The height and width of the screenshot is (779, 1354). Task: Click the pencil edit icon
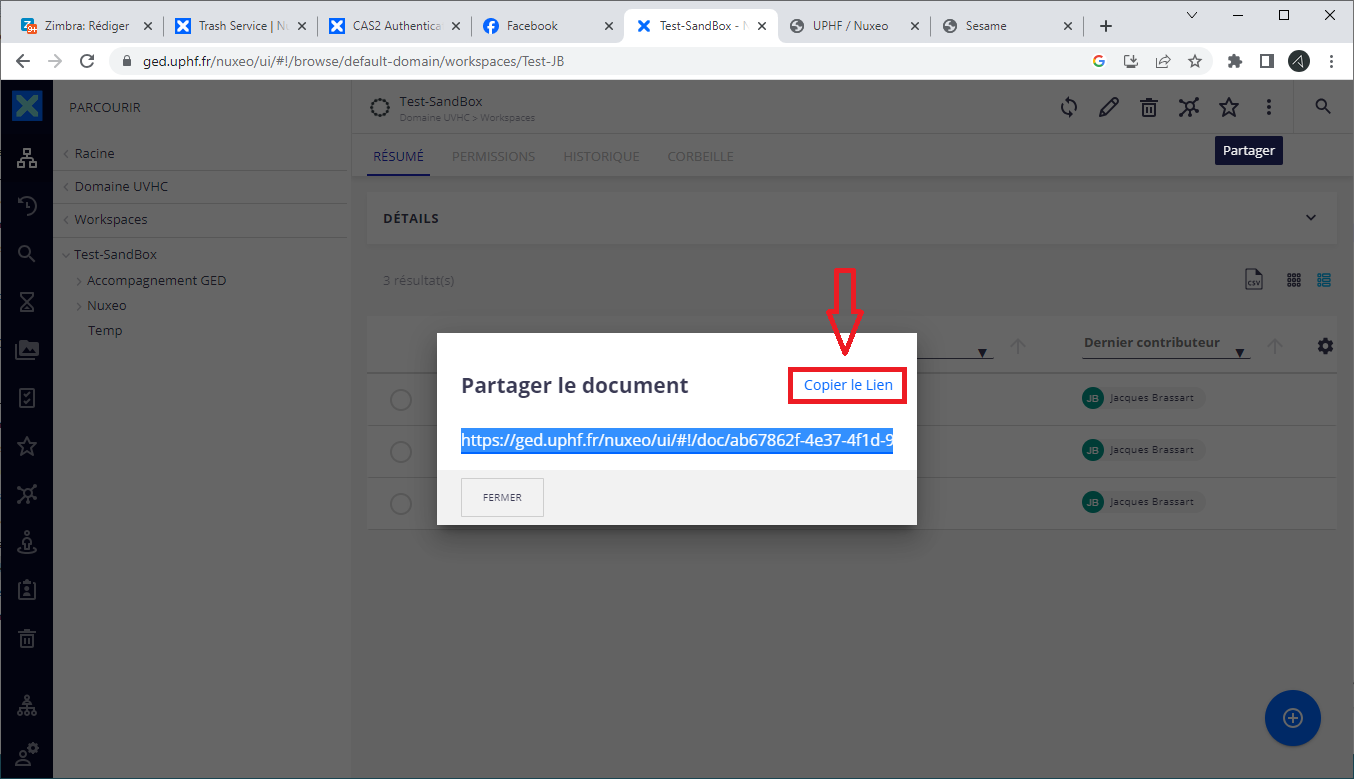pyautogui.click(x=1109, y=107)
